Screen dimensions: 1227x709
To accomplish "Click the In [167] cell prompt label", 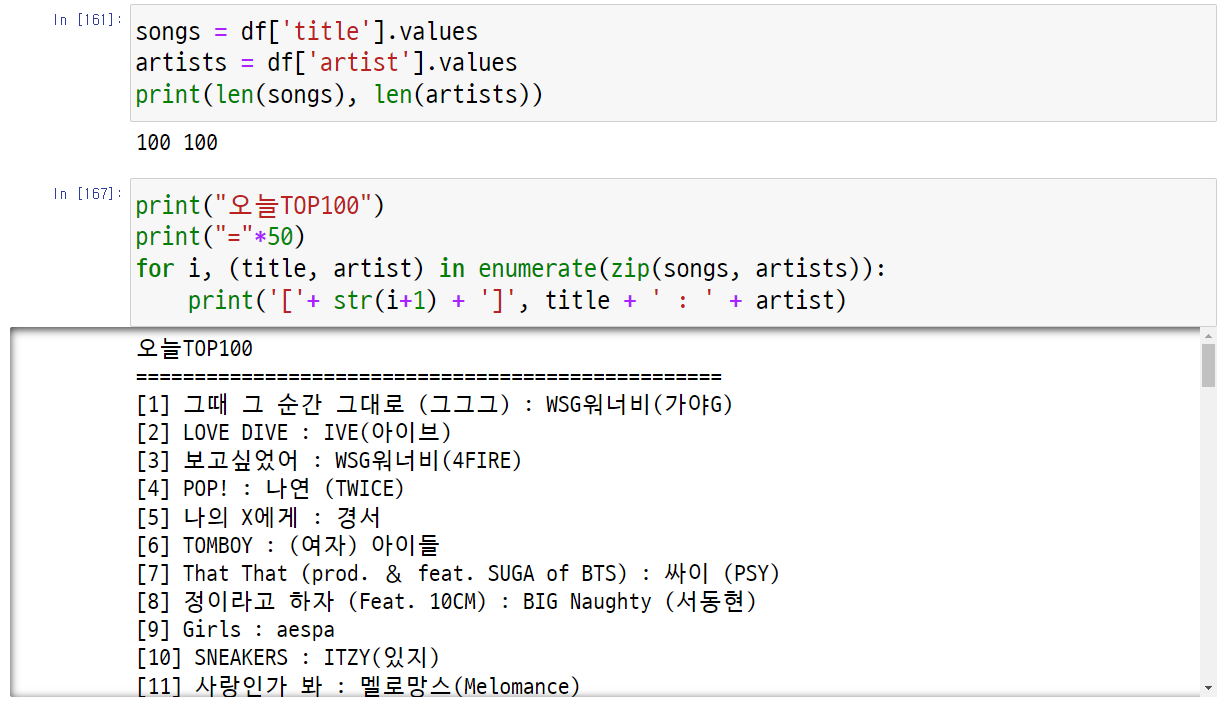I will pyautogui.click(x=89, y=193).
